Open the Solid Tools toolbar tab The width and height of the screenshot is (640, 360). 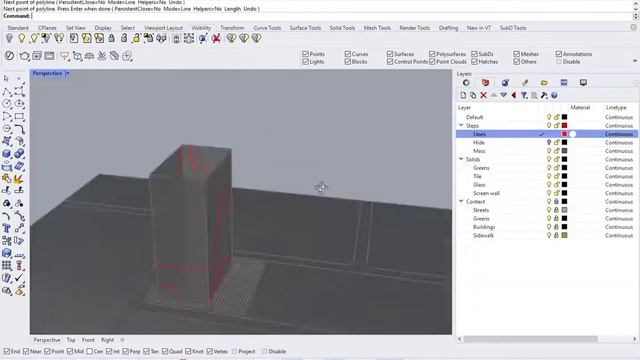coord(342,28)
